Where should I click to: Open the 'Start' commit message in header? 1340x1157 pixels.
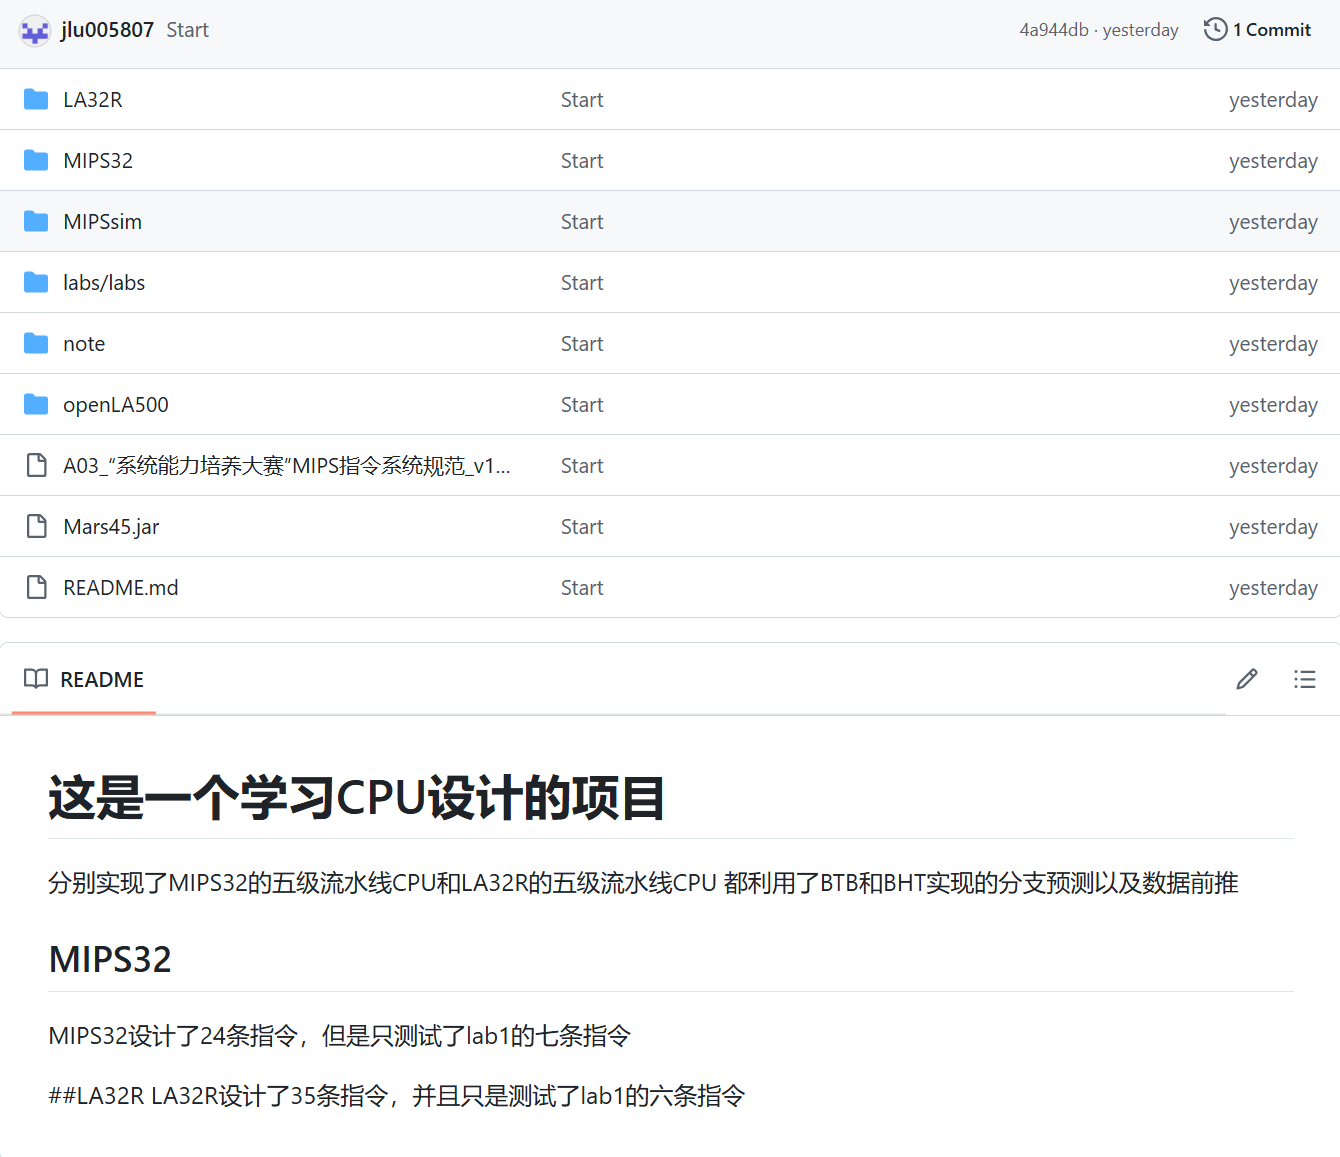point(187,30)
